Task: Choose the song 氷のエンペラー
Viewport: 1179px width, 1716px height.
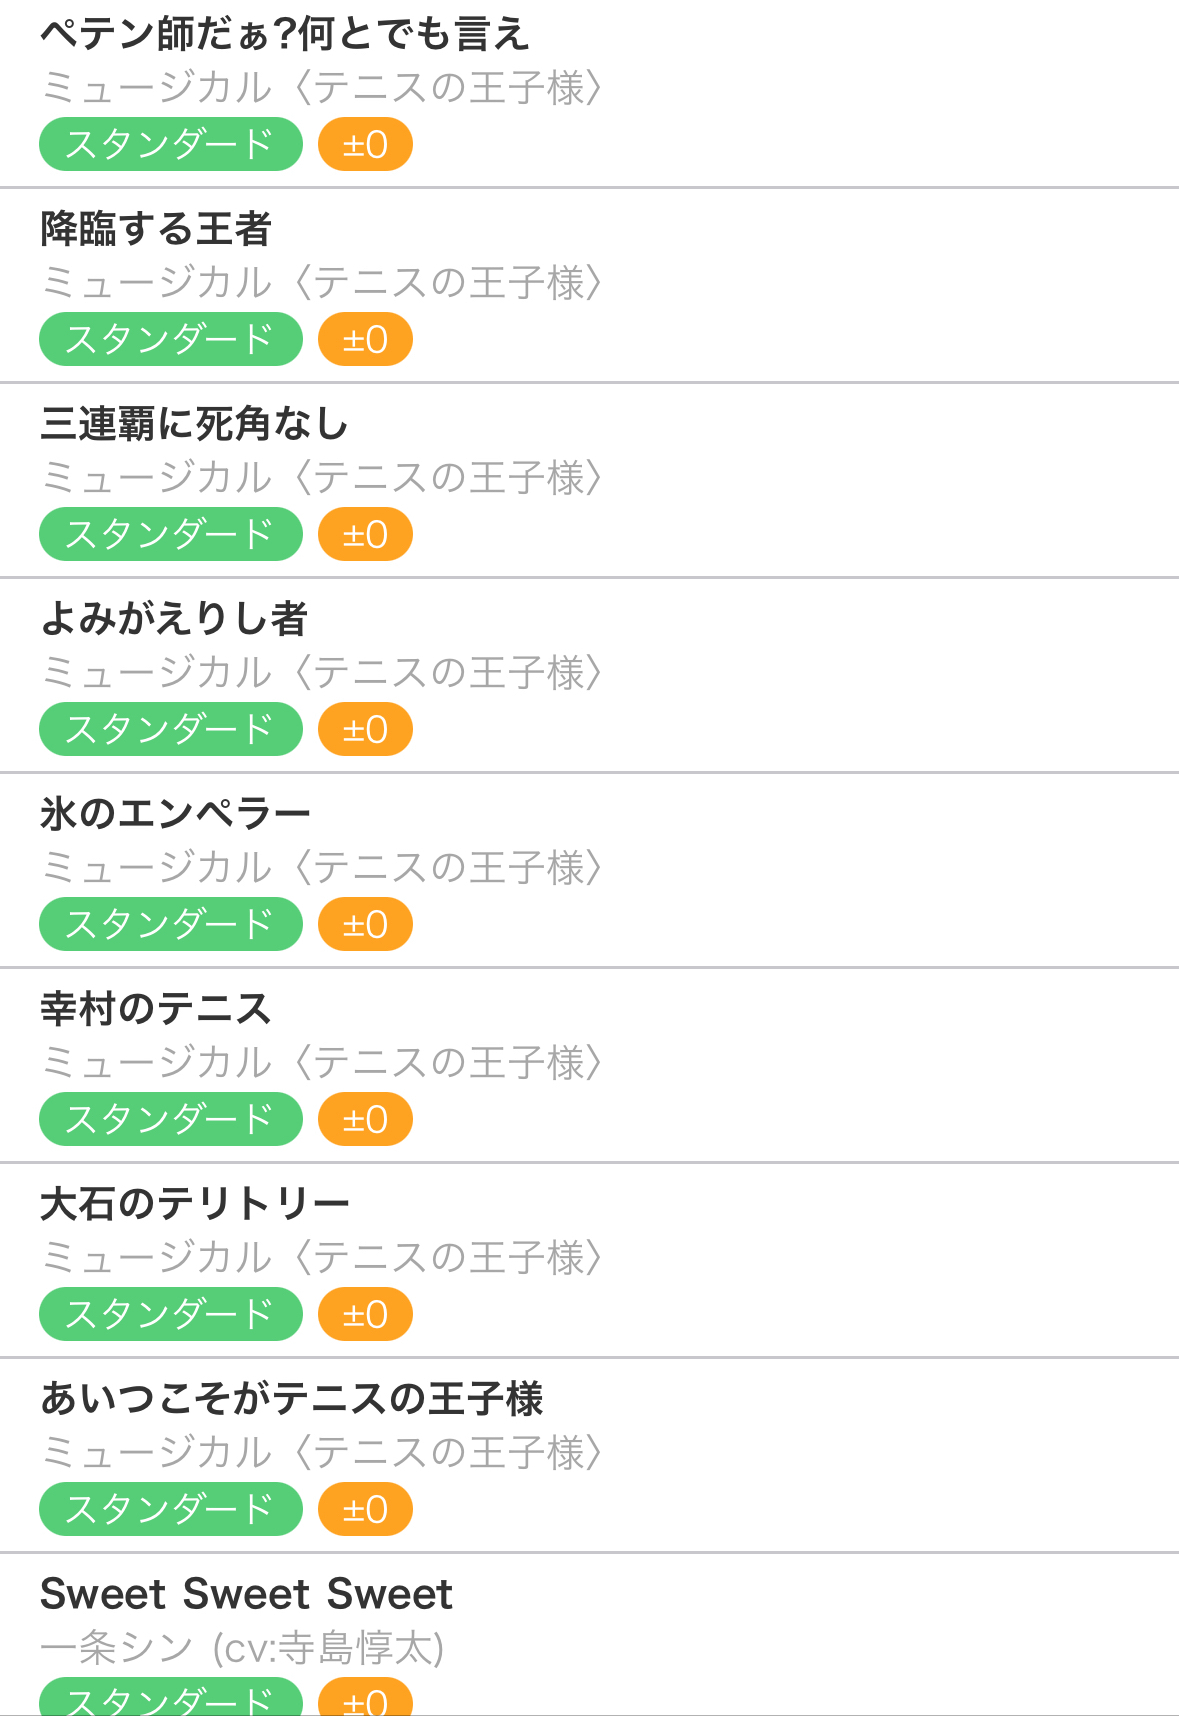Action: (176, 814)
